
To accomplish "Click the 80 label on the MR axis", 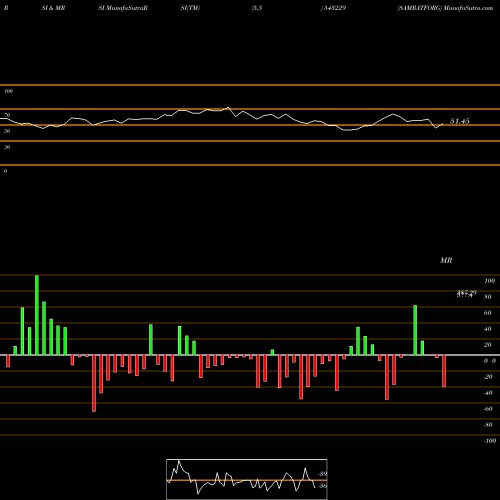I will click(x=488, y=297).
